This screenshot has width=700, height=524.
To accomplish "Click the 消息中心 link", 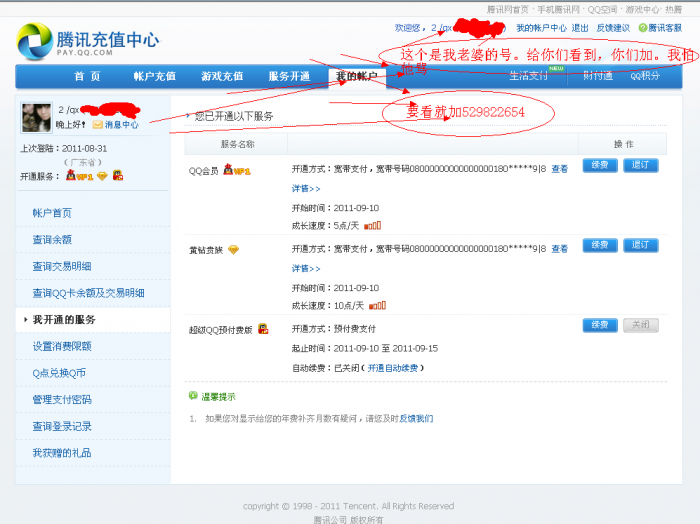I will point(121,125).
